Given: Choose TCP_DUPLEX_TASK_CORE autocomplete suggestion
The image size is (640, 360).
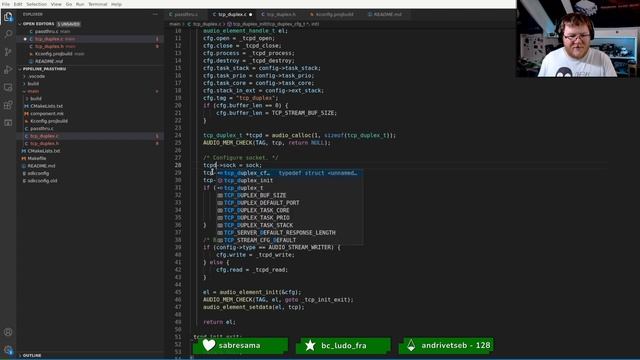Looking at the screenshot, I should [x=289, y=210].
